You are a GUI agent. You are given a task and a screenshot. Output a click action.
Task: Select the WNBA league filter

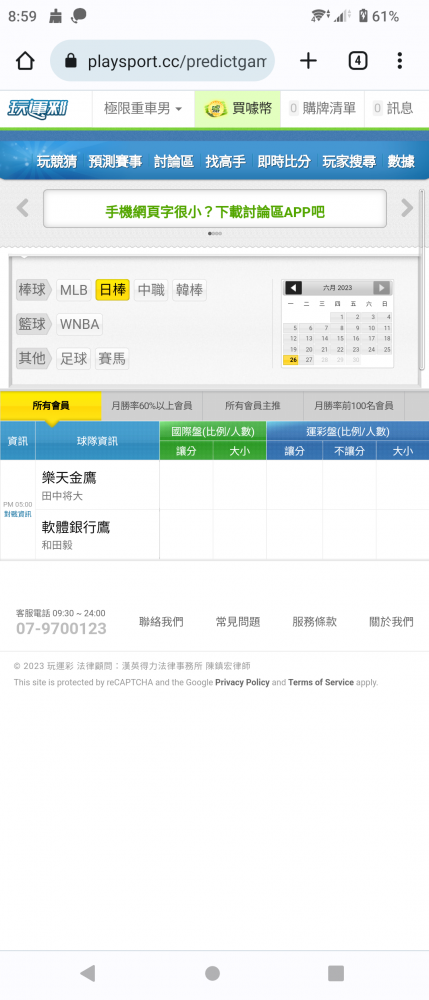pyautogui.click(x=80, y=325)
